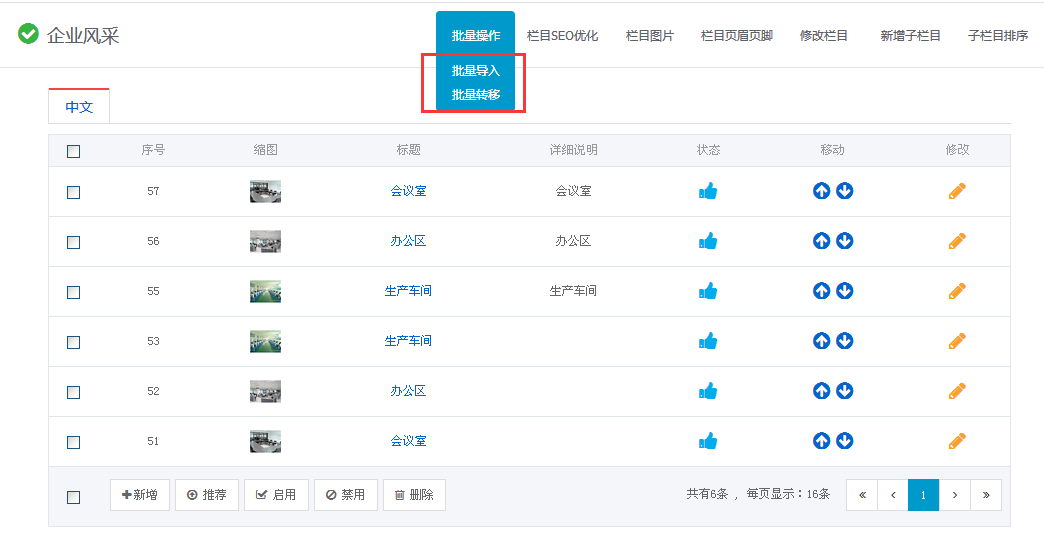Choose 批量转移 from the dropdown
Viewport: 1044px width, 535px height.
[x=475, y=95]
